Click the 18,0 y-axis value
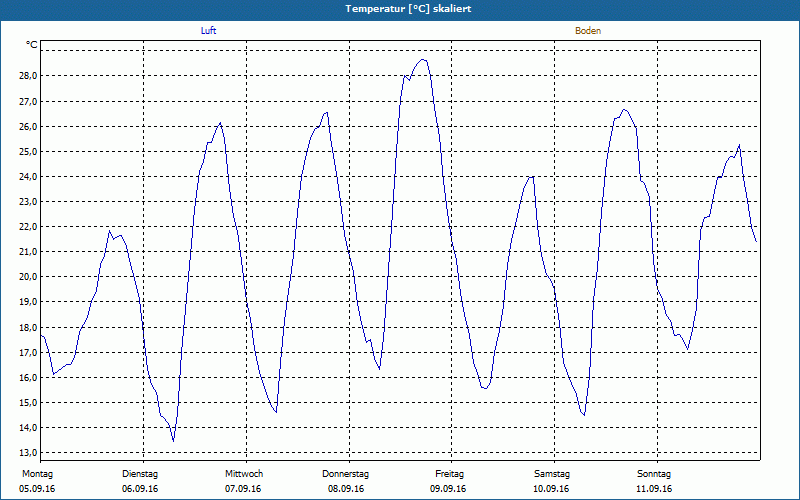The height and width of the screenshot is (500, 800). click(x=28, y=327)
